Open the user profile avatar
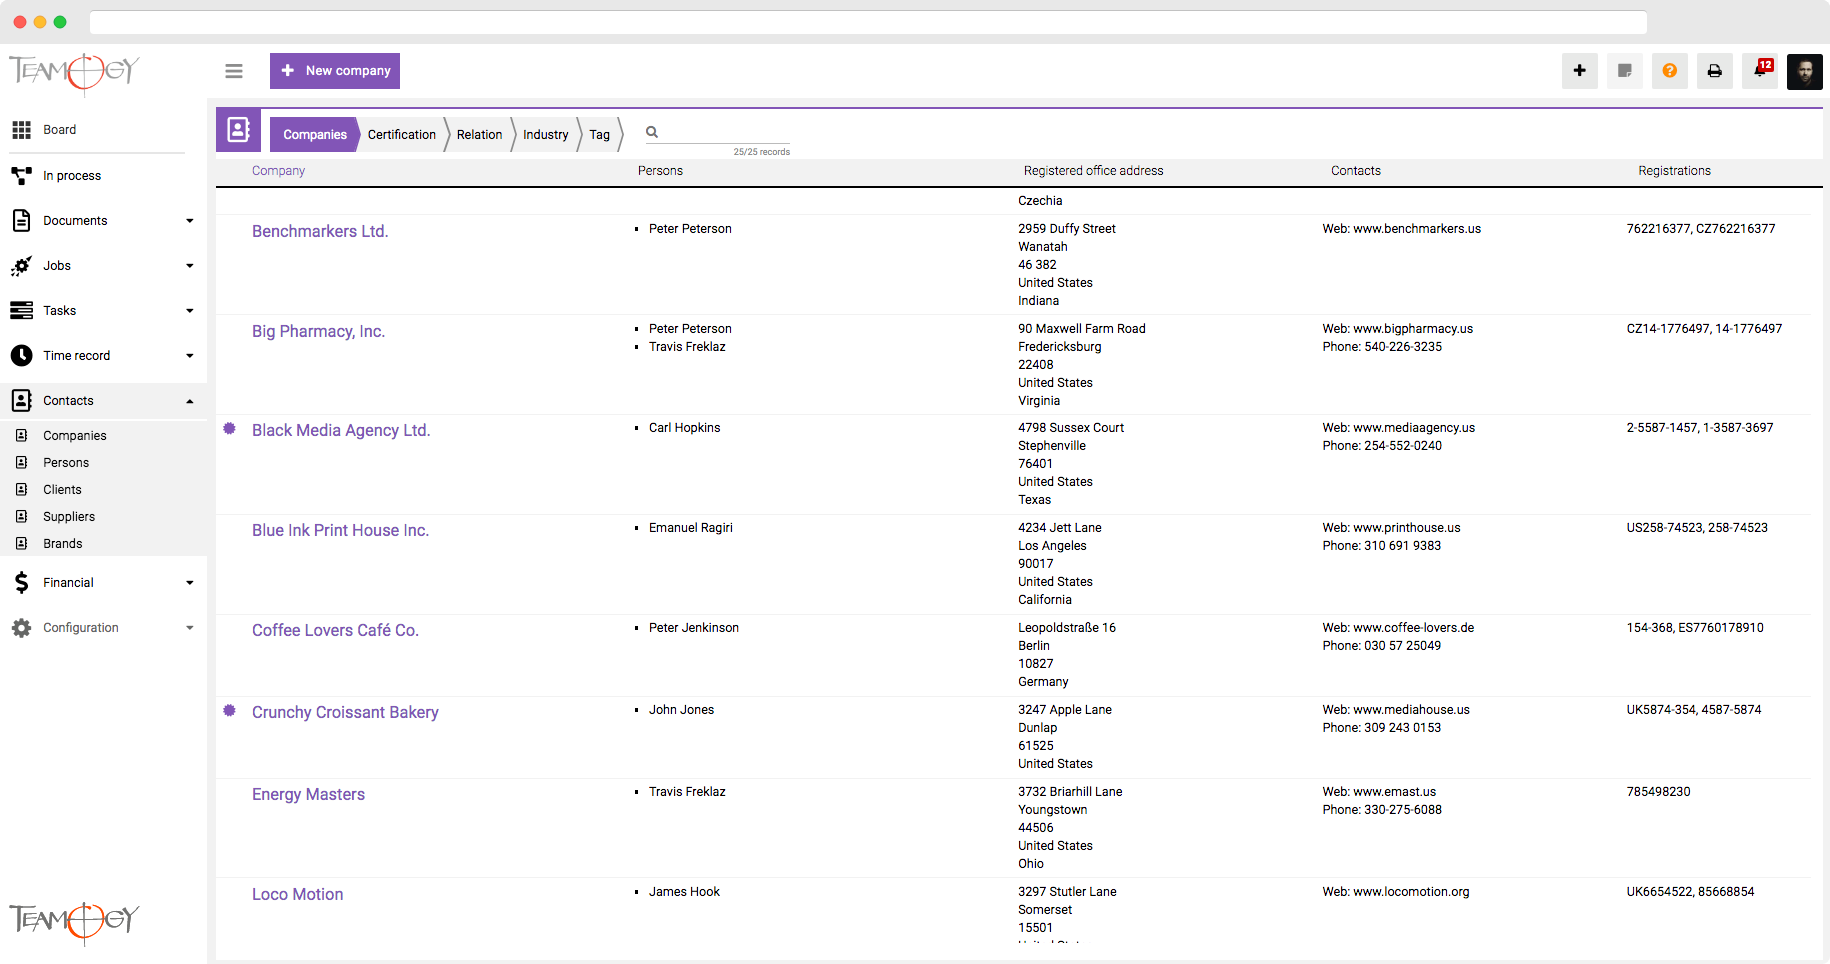The height and width of the screenshot is (964, 1830). pyautogui.click(x=1804, y=71)
